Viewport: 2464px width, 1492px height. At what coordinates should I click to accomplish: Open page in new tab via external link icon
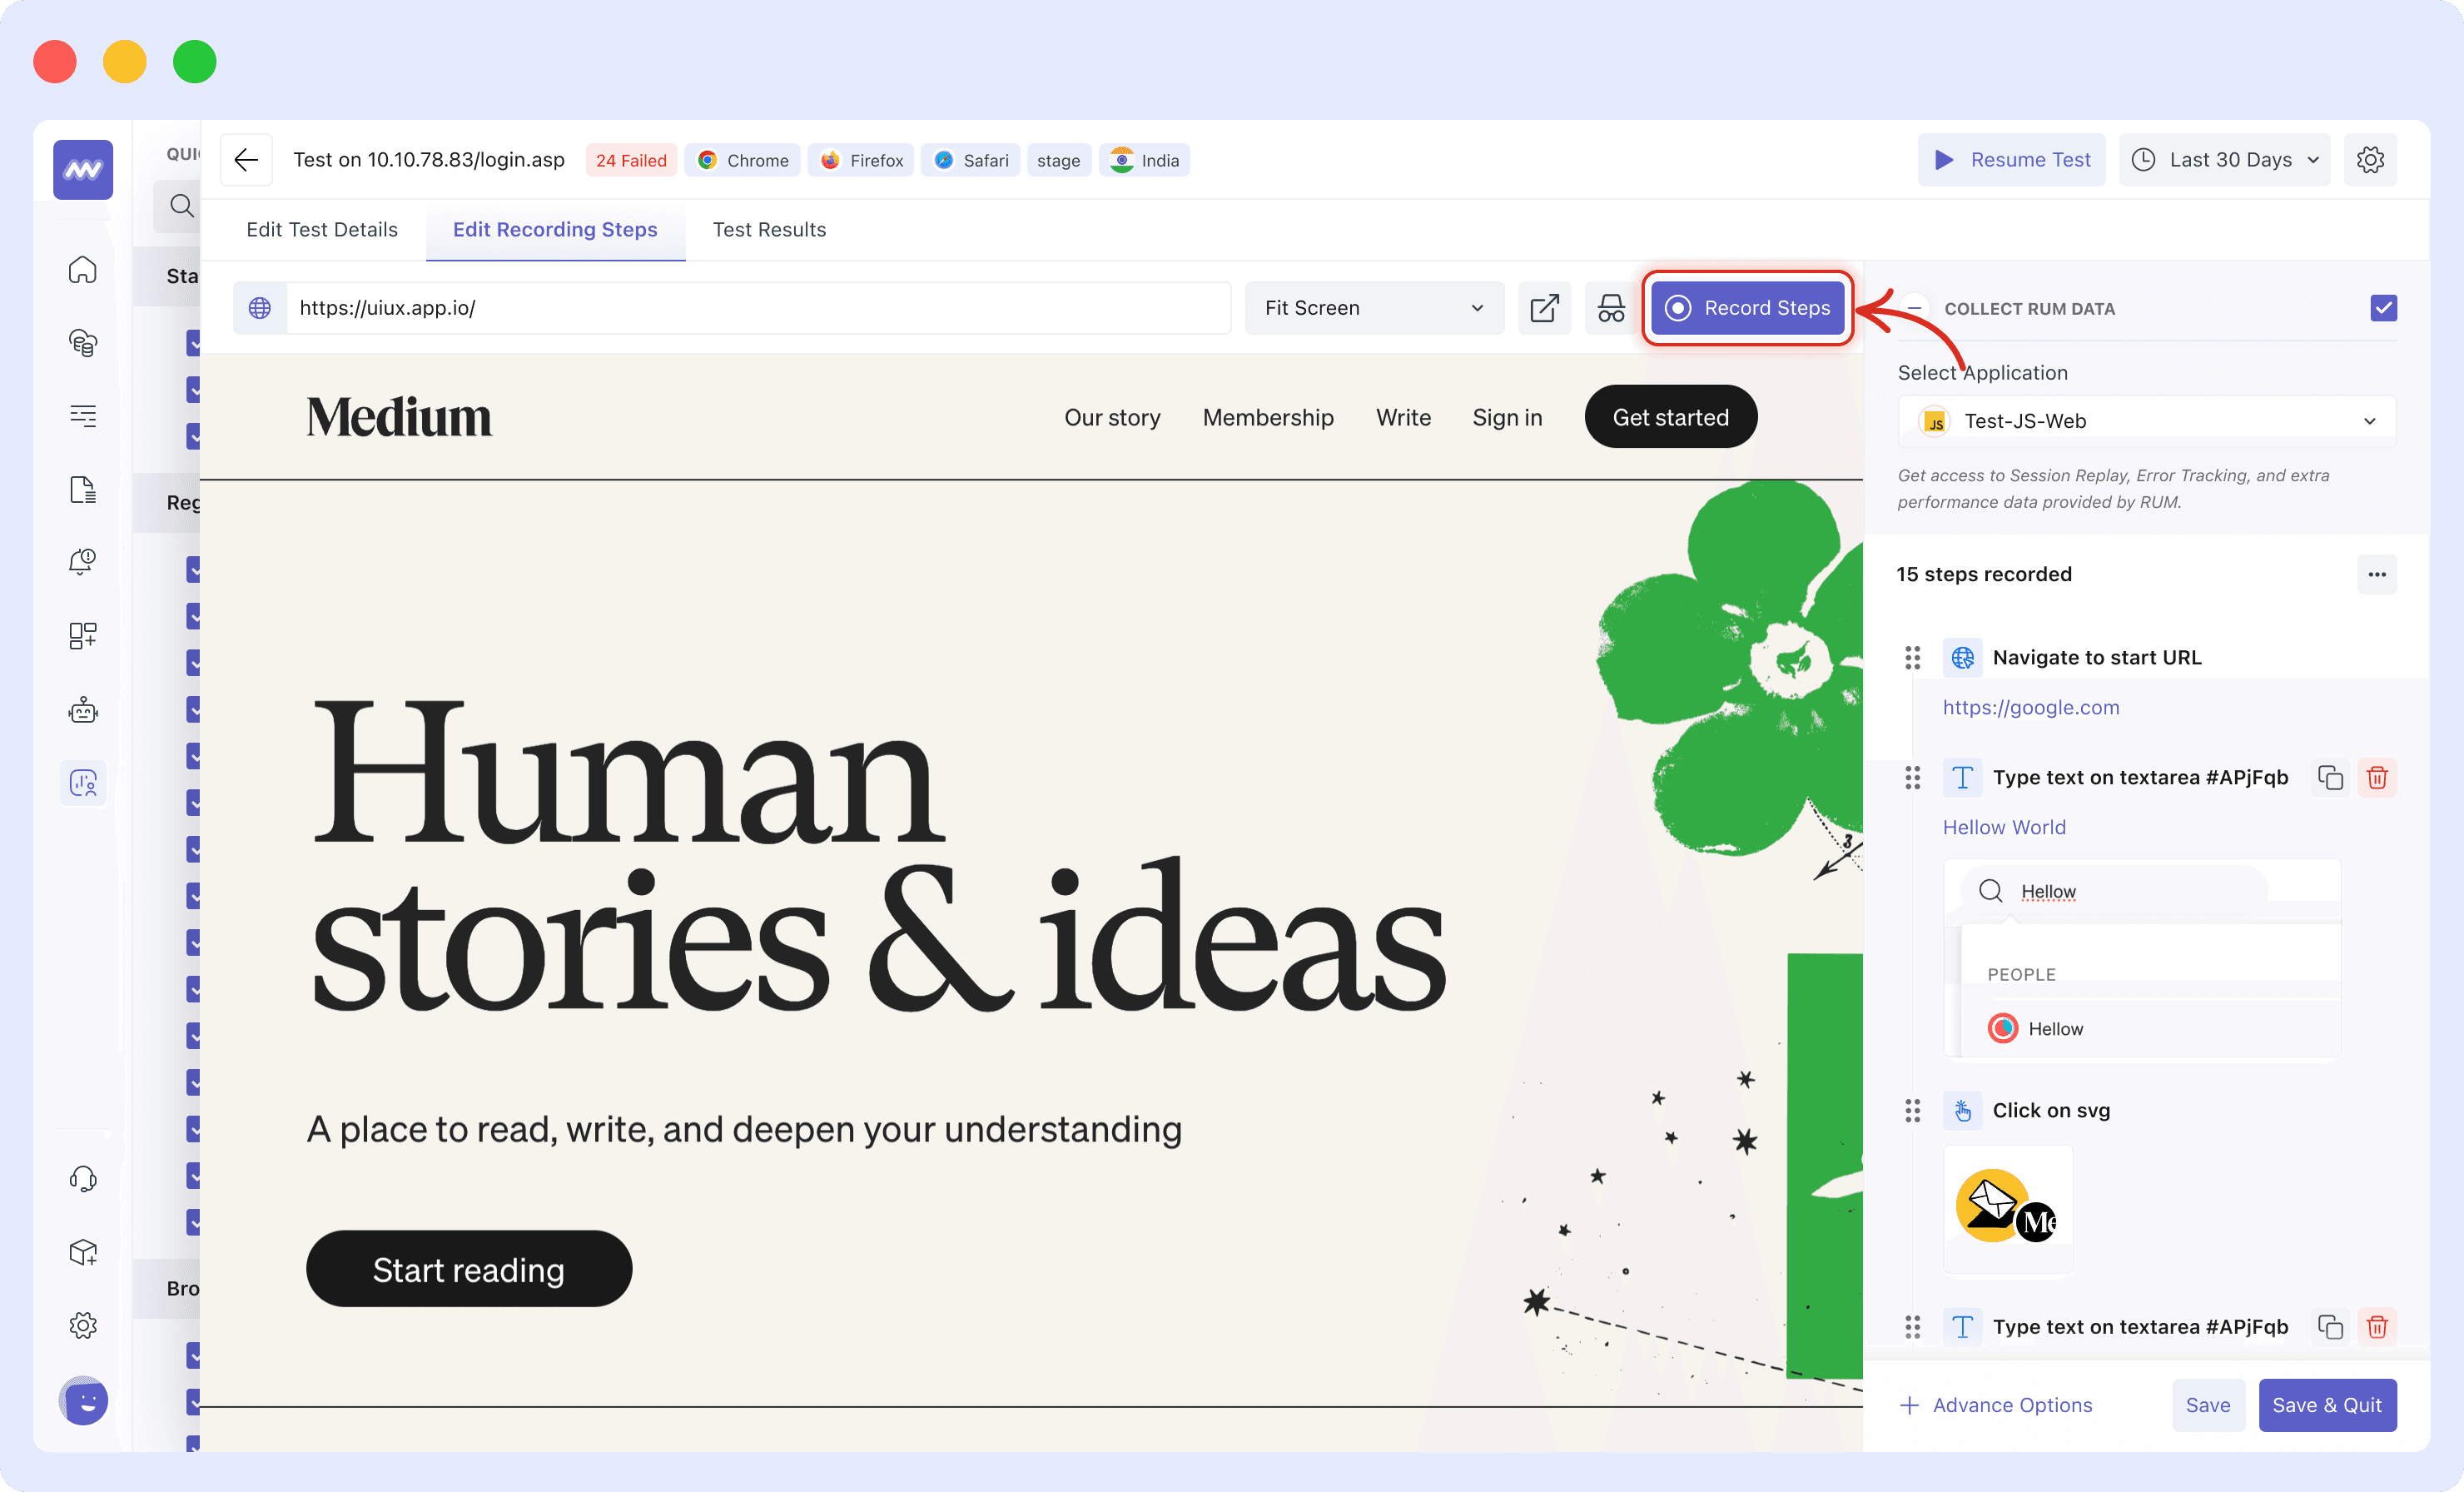click(x=1544, y=308)
